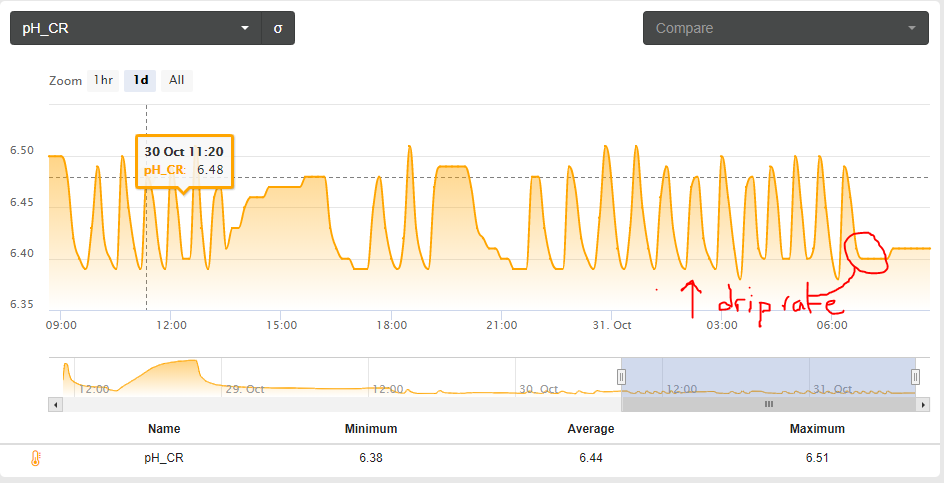
Task: Click the pH_CR name in the table
Action: (164, 458)
